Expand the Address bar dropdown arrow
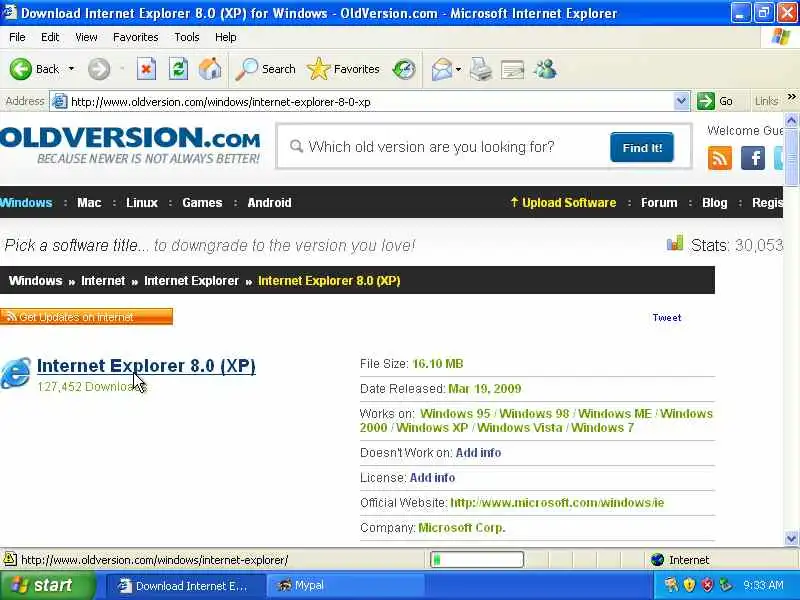This screenshot has width=800, height=600. (681, 102)
